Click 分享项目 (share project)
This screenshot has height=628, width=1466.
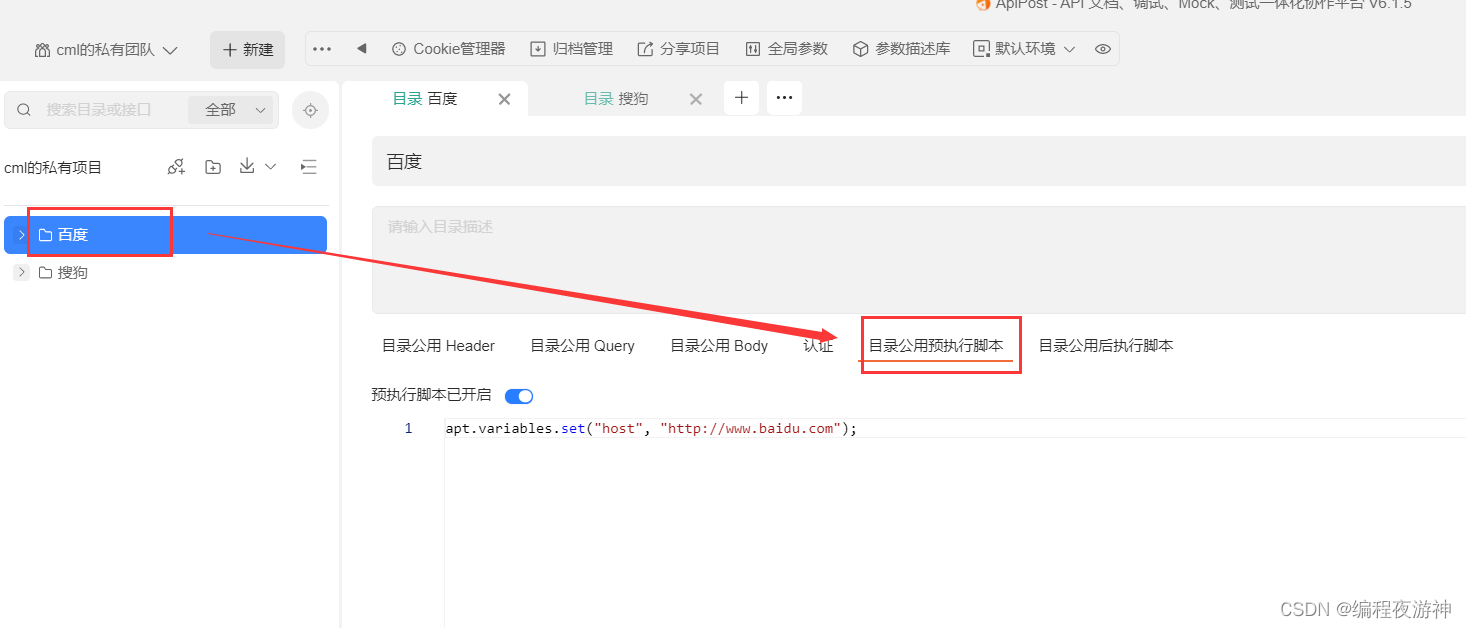pyautogui.click(x=678, y=48)
